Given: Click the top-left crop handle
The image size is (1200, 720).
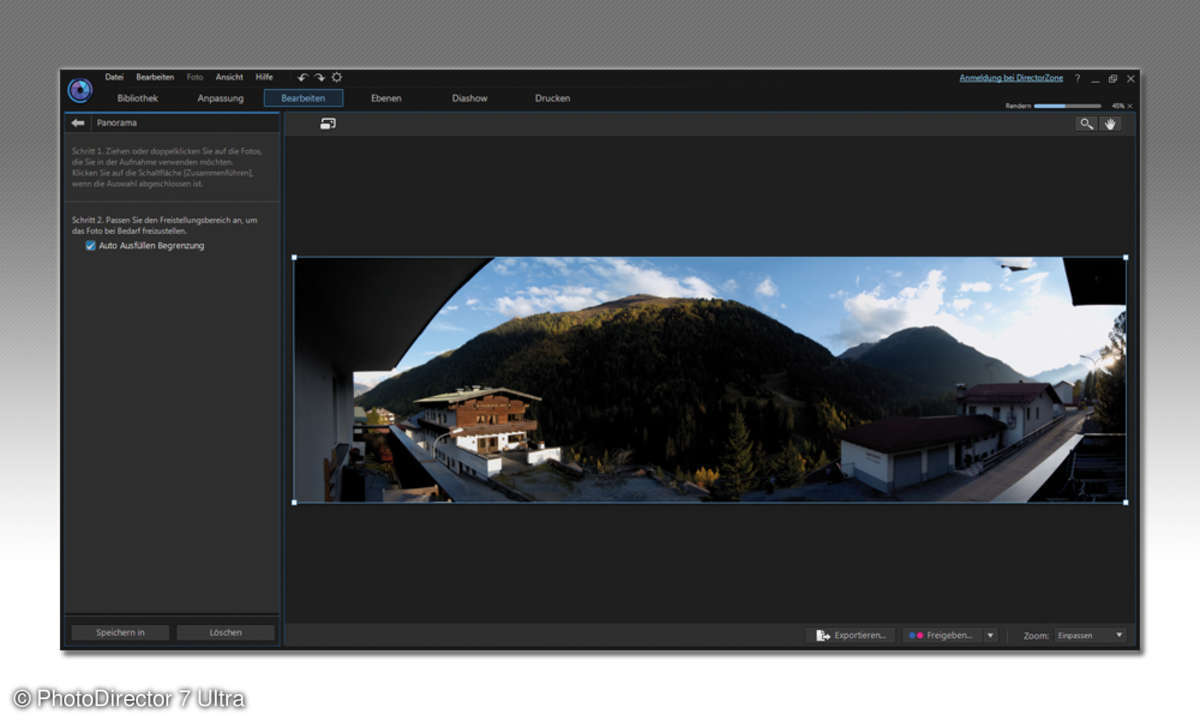Looking at the screenshot, I should [x=294, y=258].
